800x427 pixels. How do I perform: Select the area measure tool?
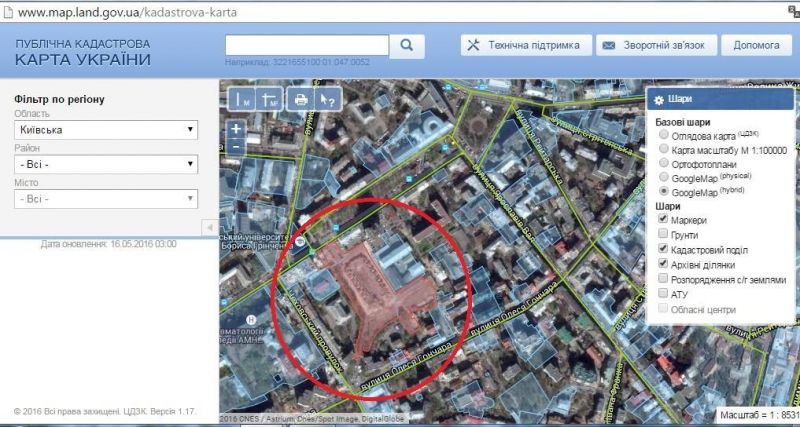click(x=268, y=99)
